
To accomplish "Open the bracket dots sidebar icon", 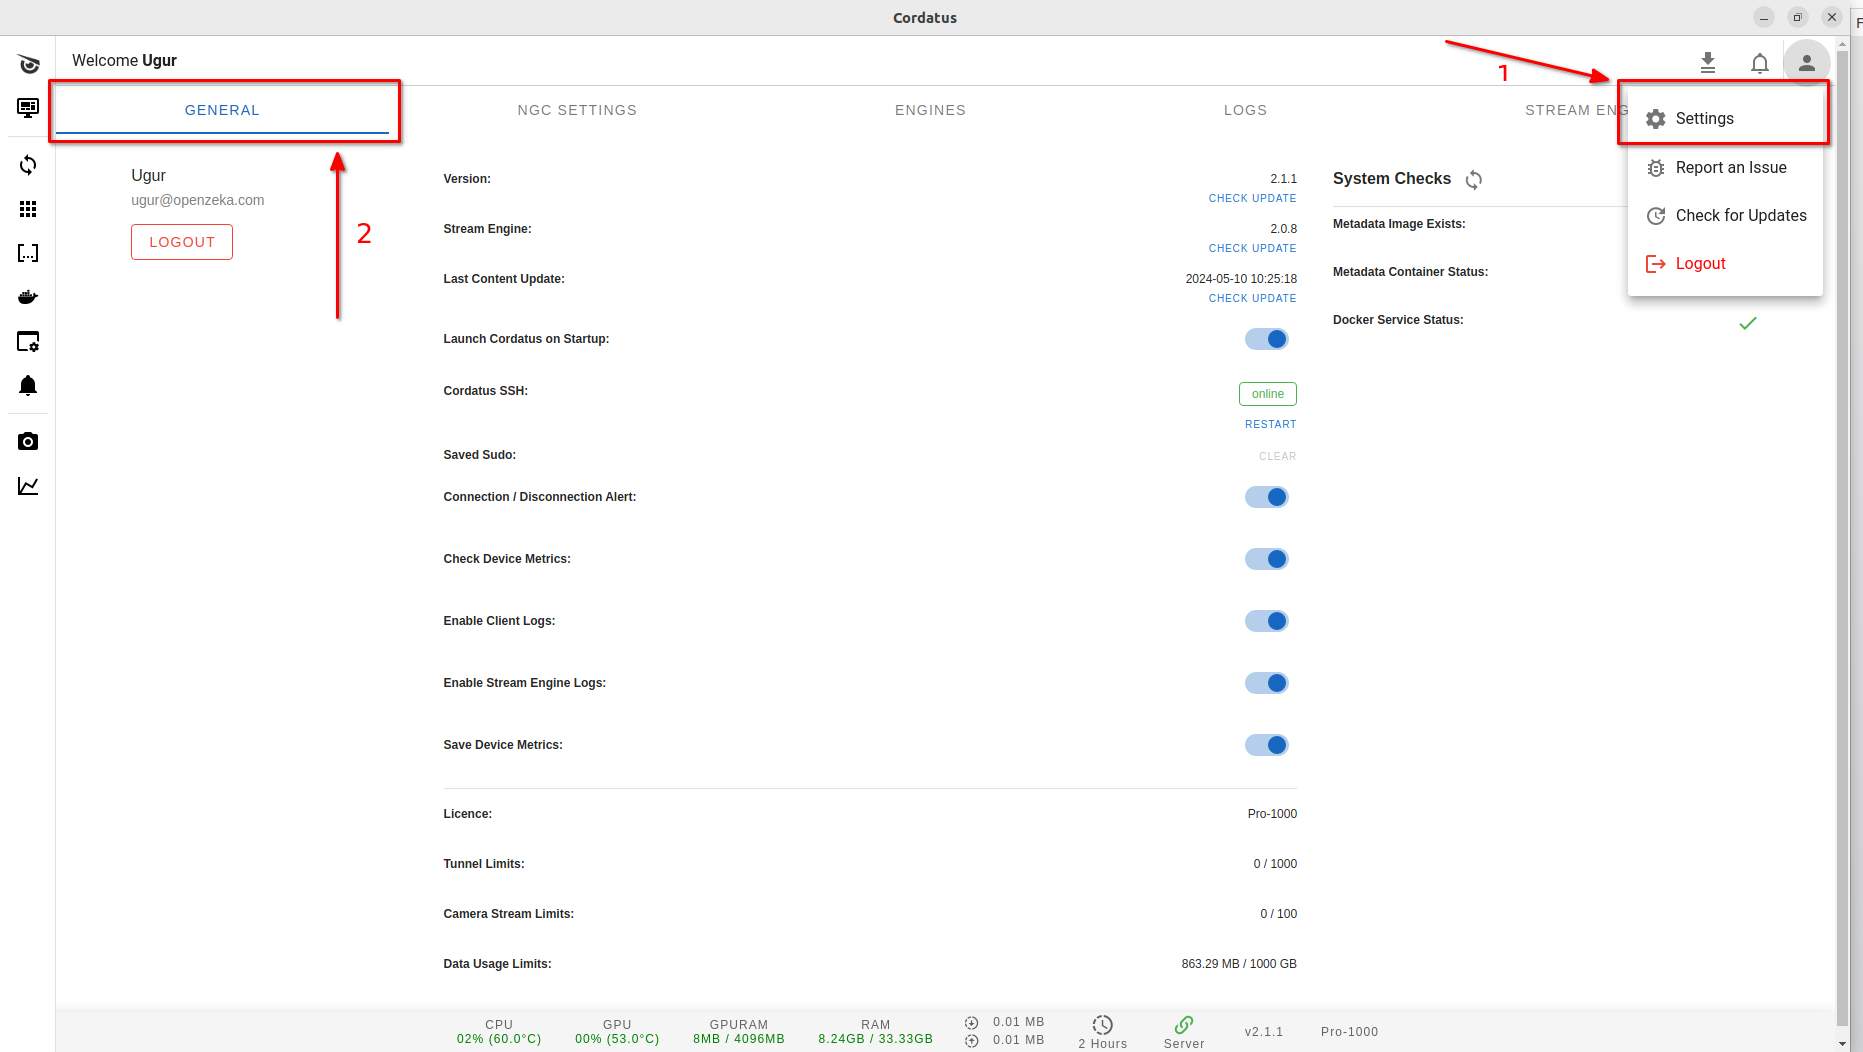I will click(28, 253).
